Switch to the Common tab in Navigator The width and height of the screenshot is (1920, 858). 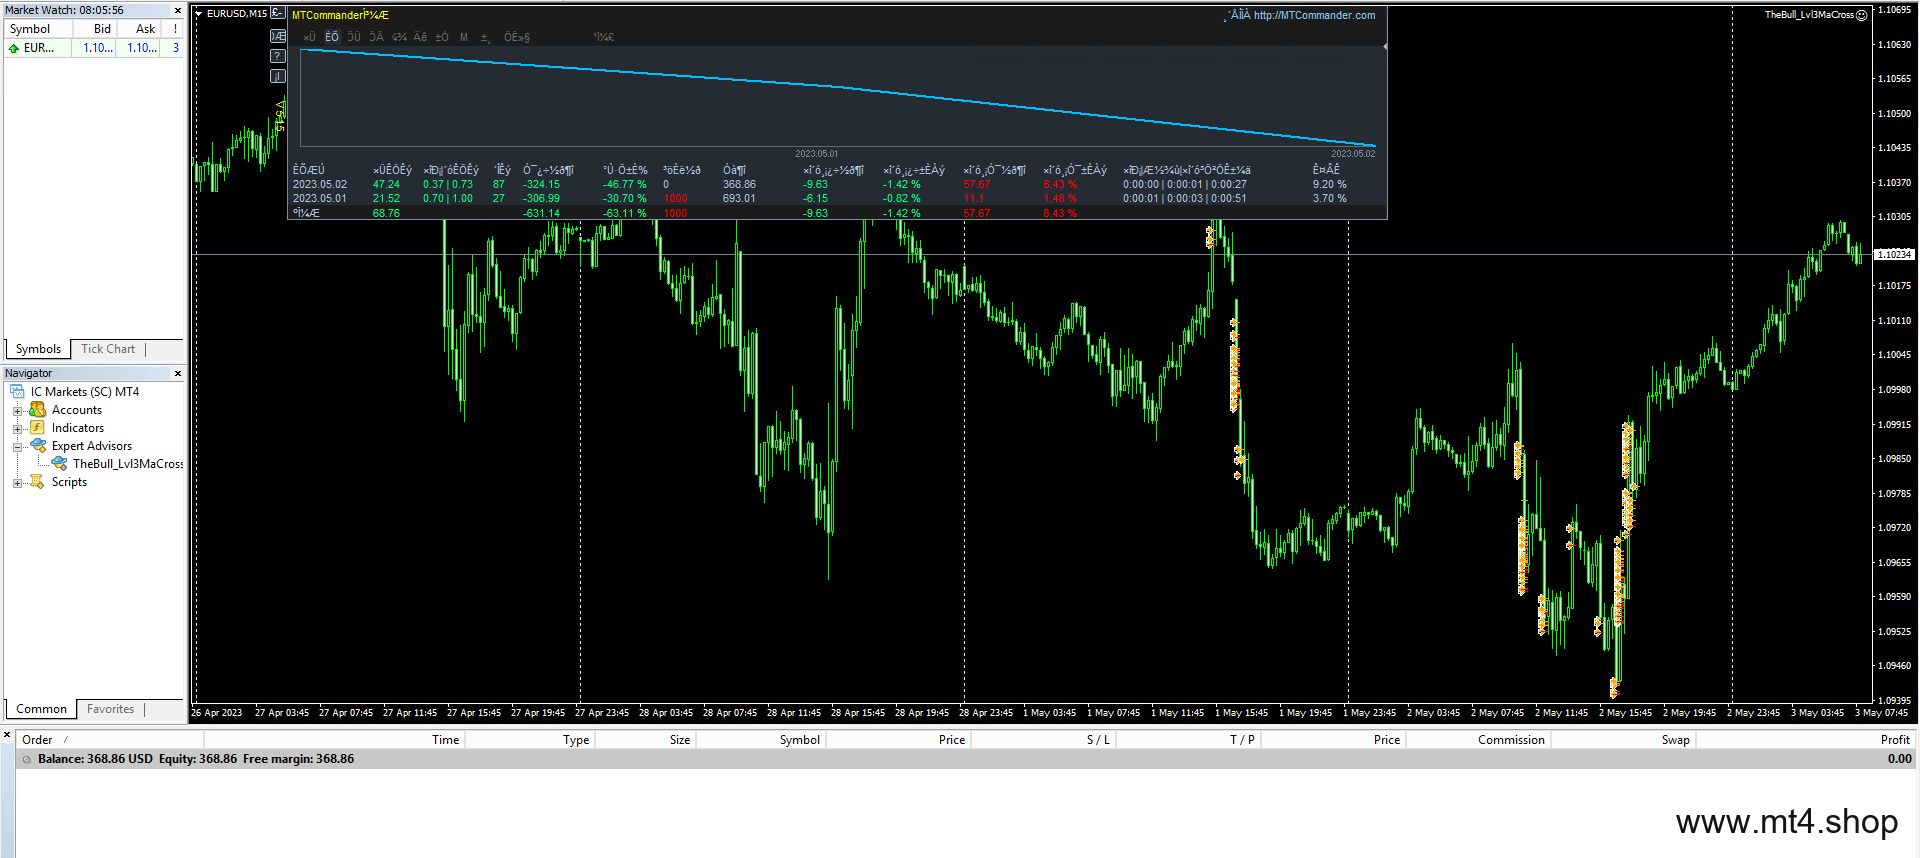pyautogui.click(x=41, y=709)
